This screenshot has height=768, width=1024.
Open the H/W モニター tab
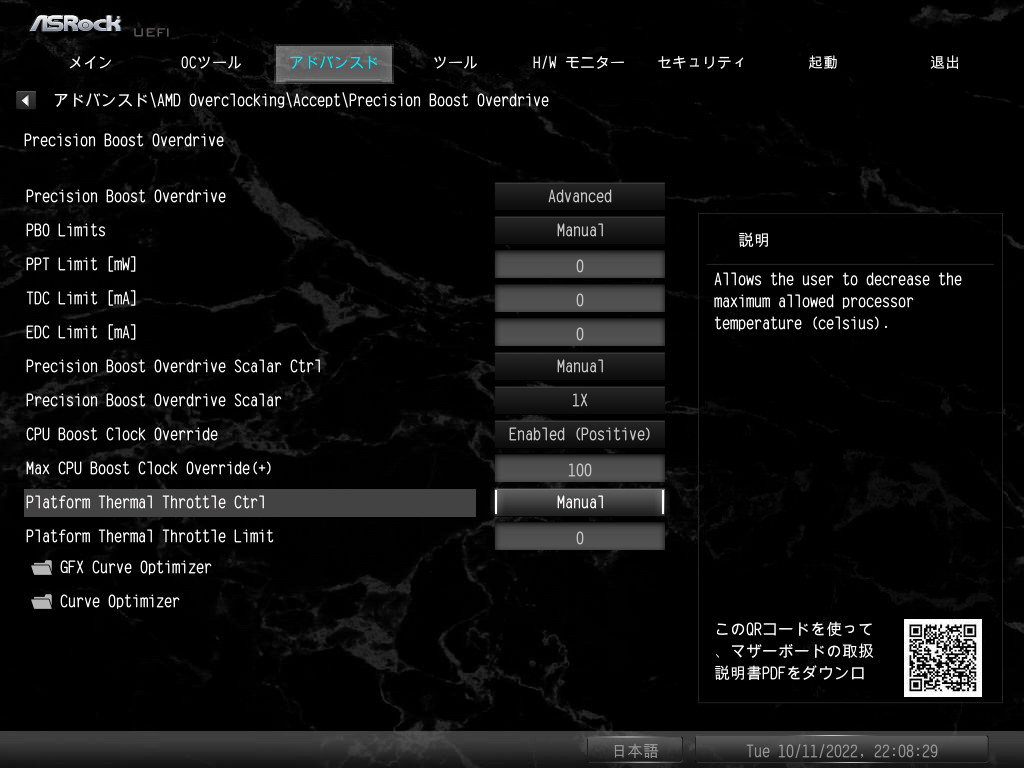pos(578,63)
